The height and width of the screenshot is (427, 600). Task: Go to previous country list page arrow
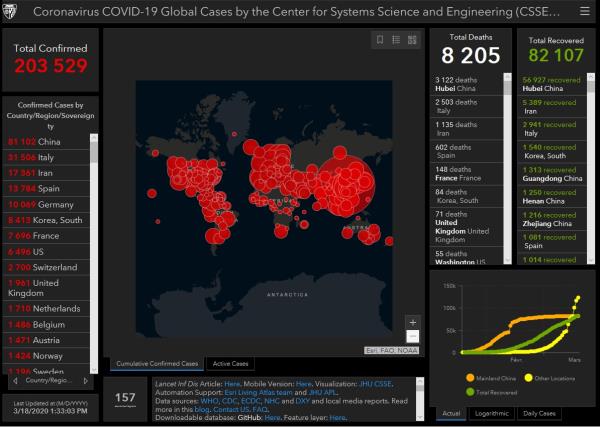[x=12, y=381]
